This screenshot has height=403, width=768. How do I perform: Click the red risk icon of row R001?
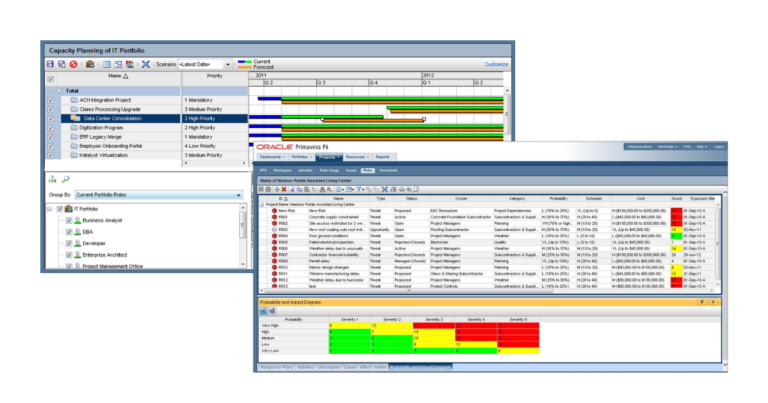274,217
